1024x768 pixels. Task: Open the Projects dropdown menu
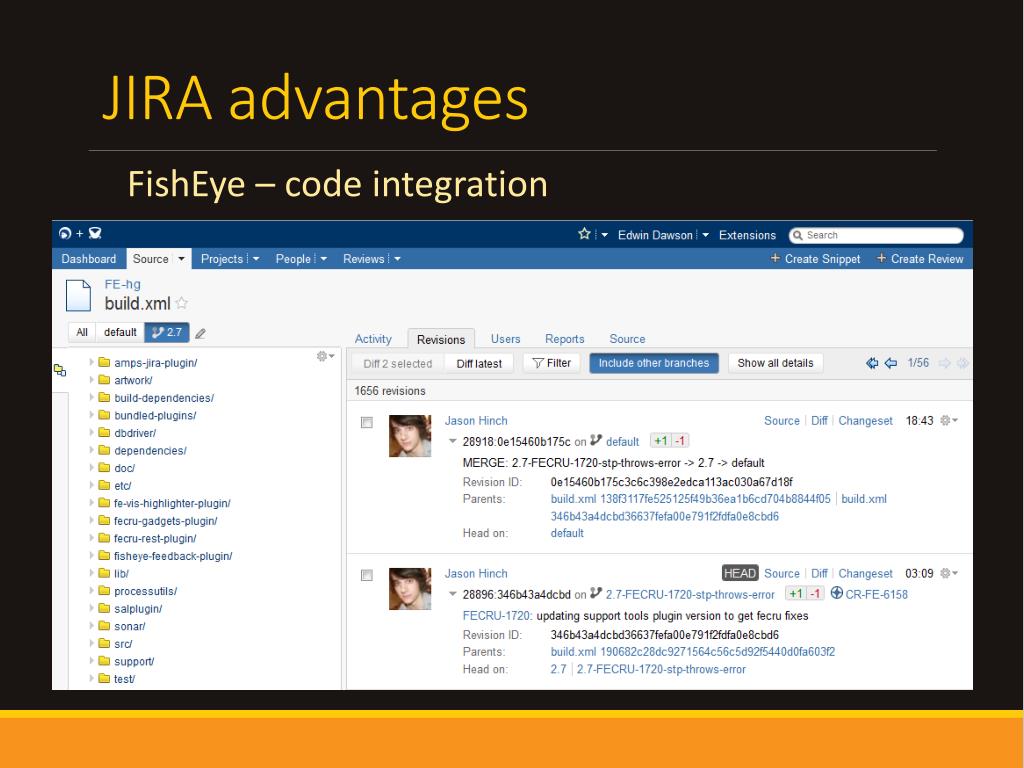pos(230,259)
